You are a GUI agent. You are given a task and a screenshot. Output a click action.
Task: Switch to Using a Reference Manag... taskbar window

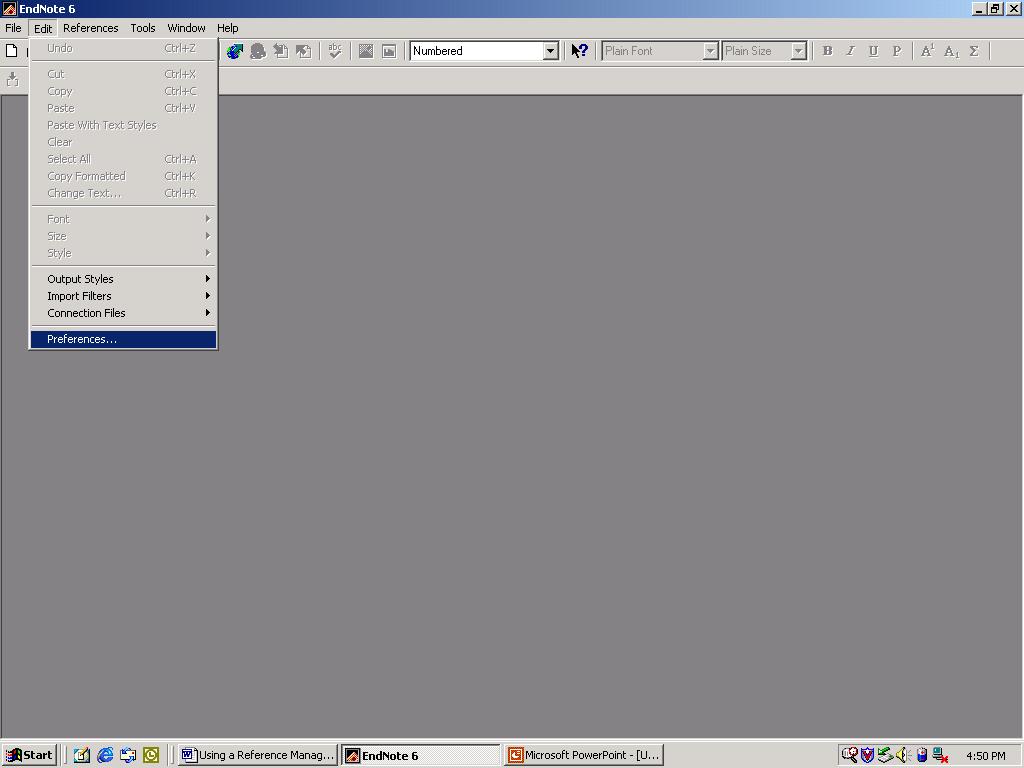pyautogui.click(x=258, y=755)
